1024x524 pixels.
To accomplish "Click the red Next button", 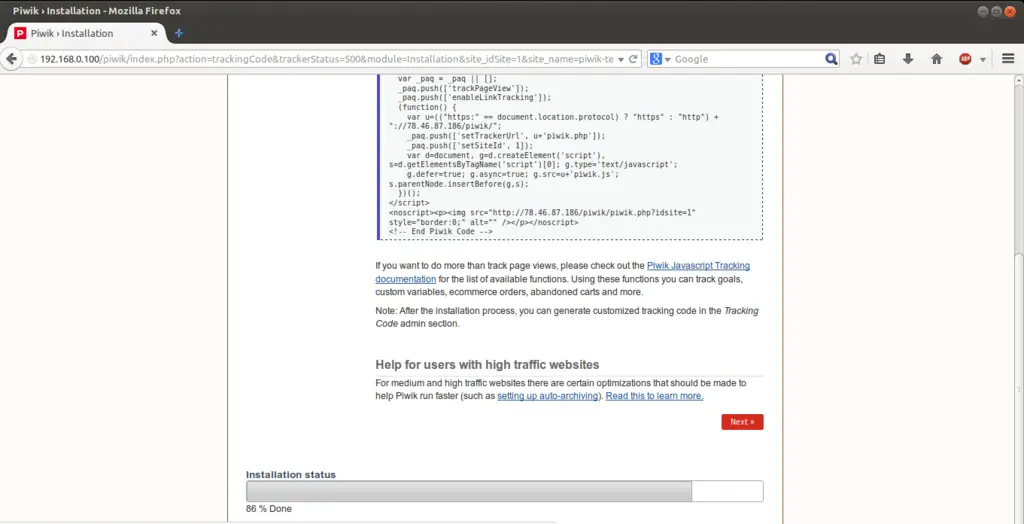I will coord(742,422).
